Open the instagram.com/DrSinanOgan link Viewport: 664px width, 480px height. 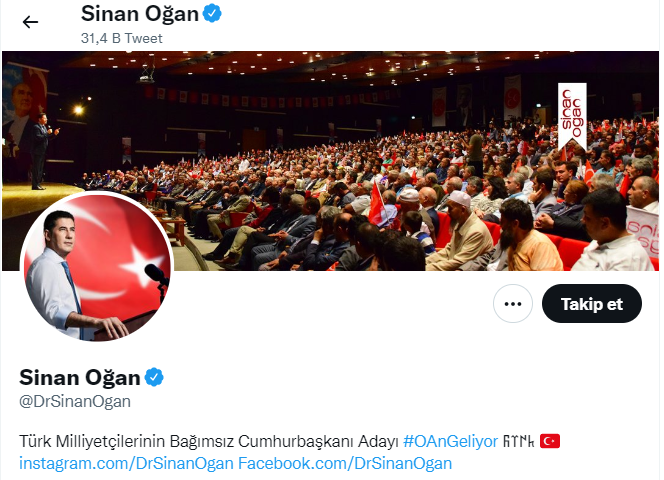click(126, 463)
